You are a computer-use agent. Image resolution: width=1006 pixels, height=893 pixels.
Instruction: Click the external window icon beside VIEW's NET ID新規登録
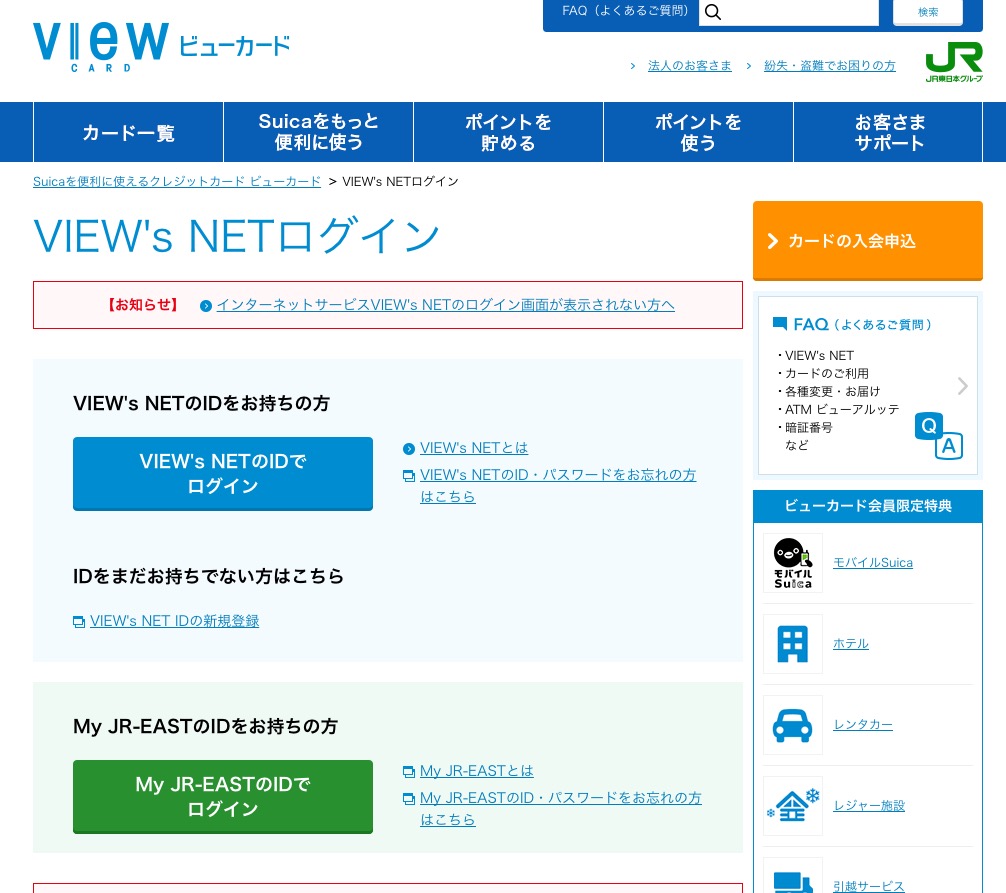coord(79,622)
